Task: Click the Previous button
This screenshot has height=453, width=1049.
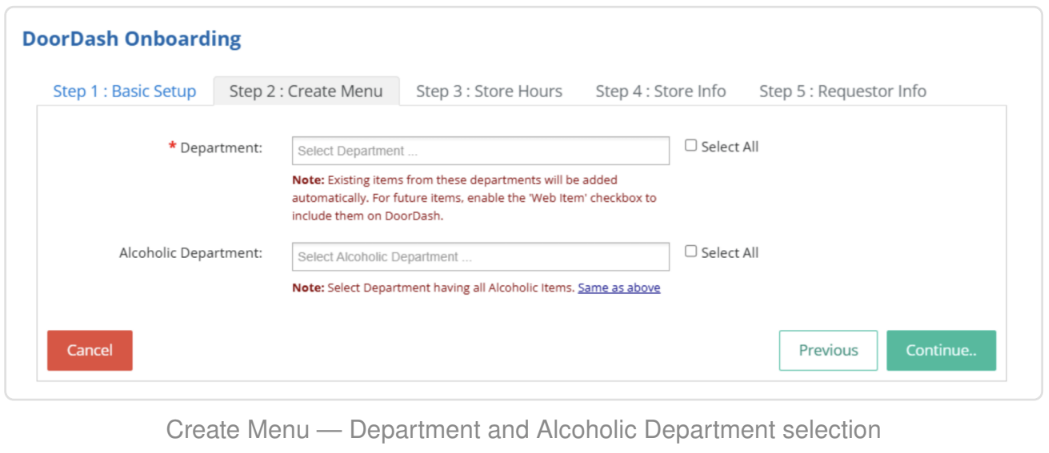Action: [828, 350]
